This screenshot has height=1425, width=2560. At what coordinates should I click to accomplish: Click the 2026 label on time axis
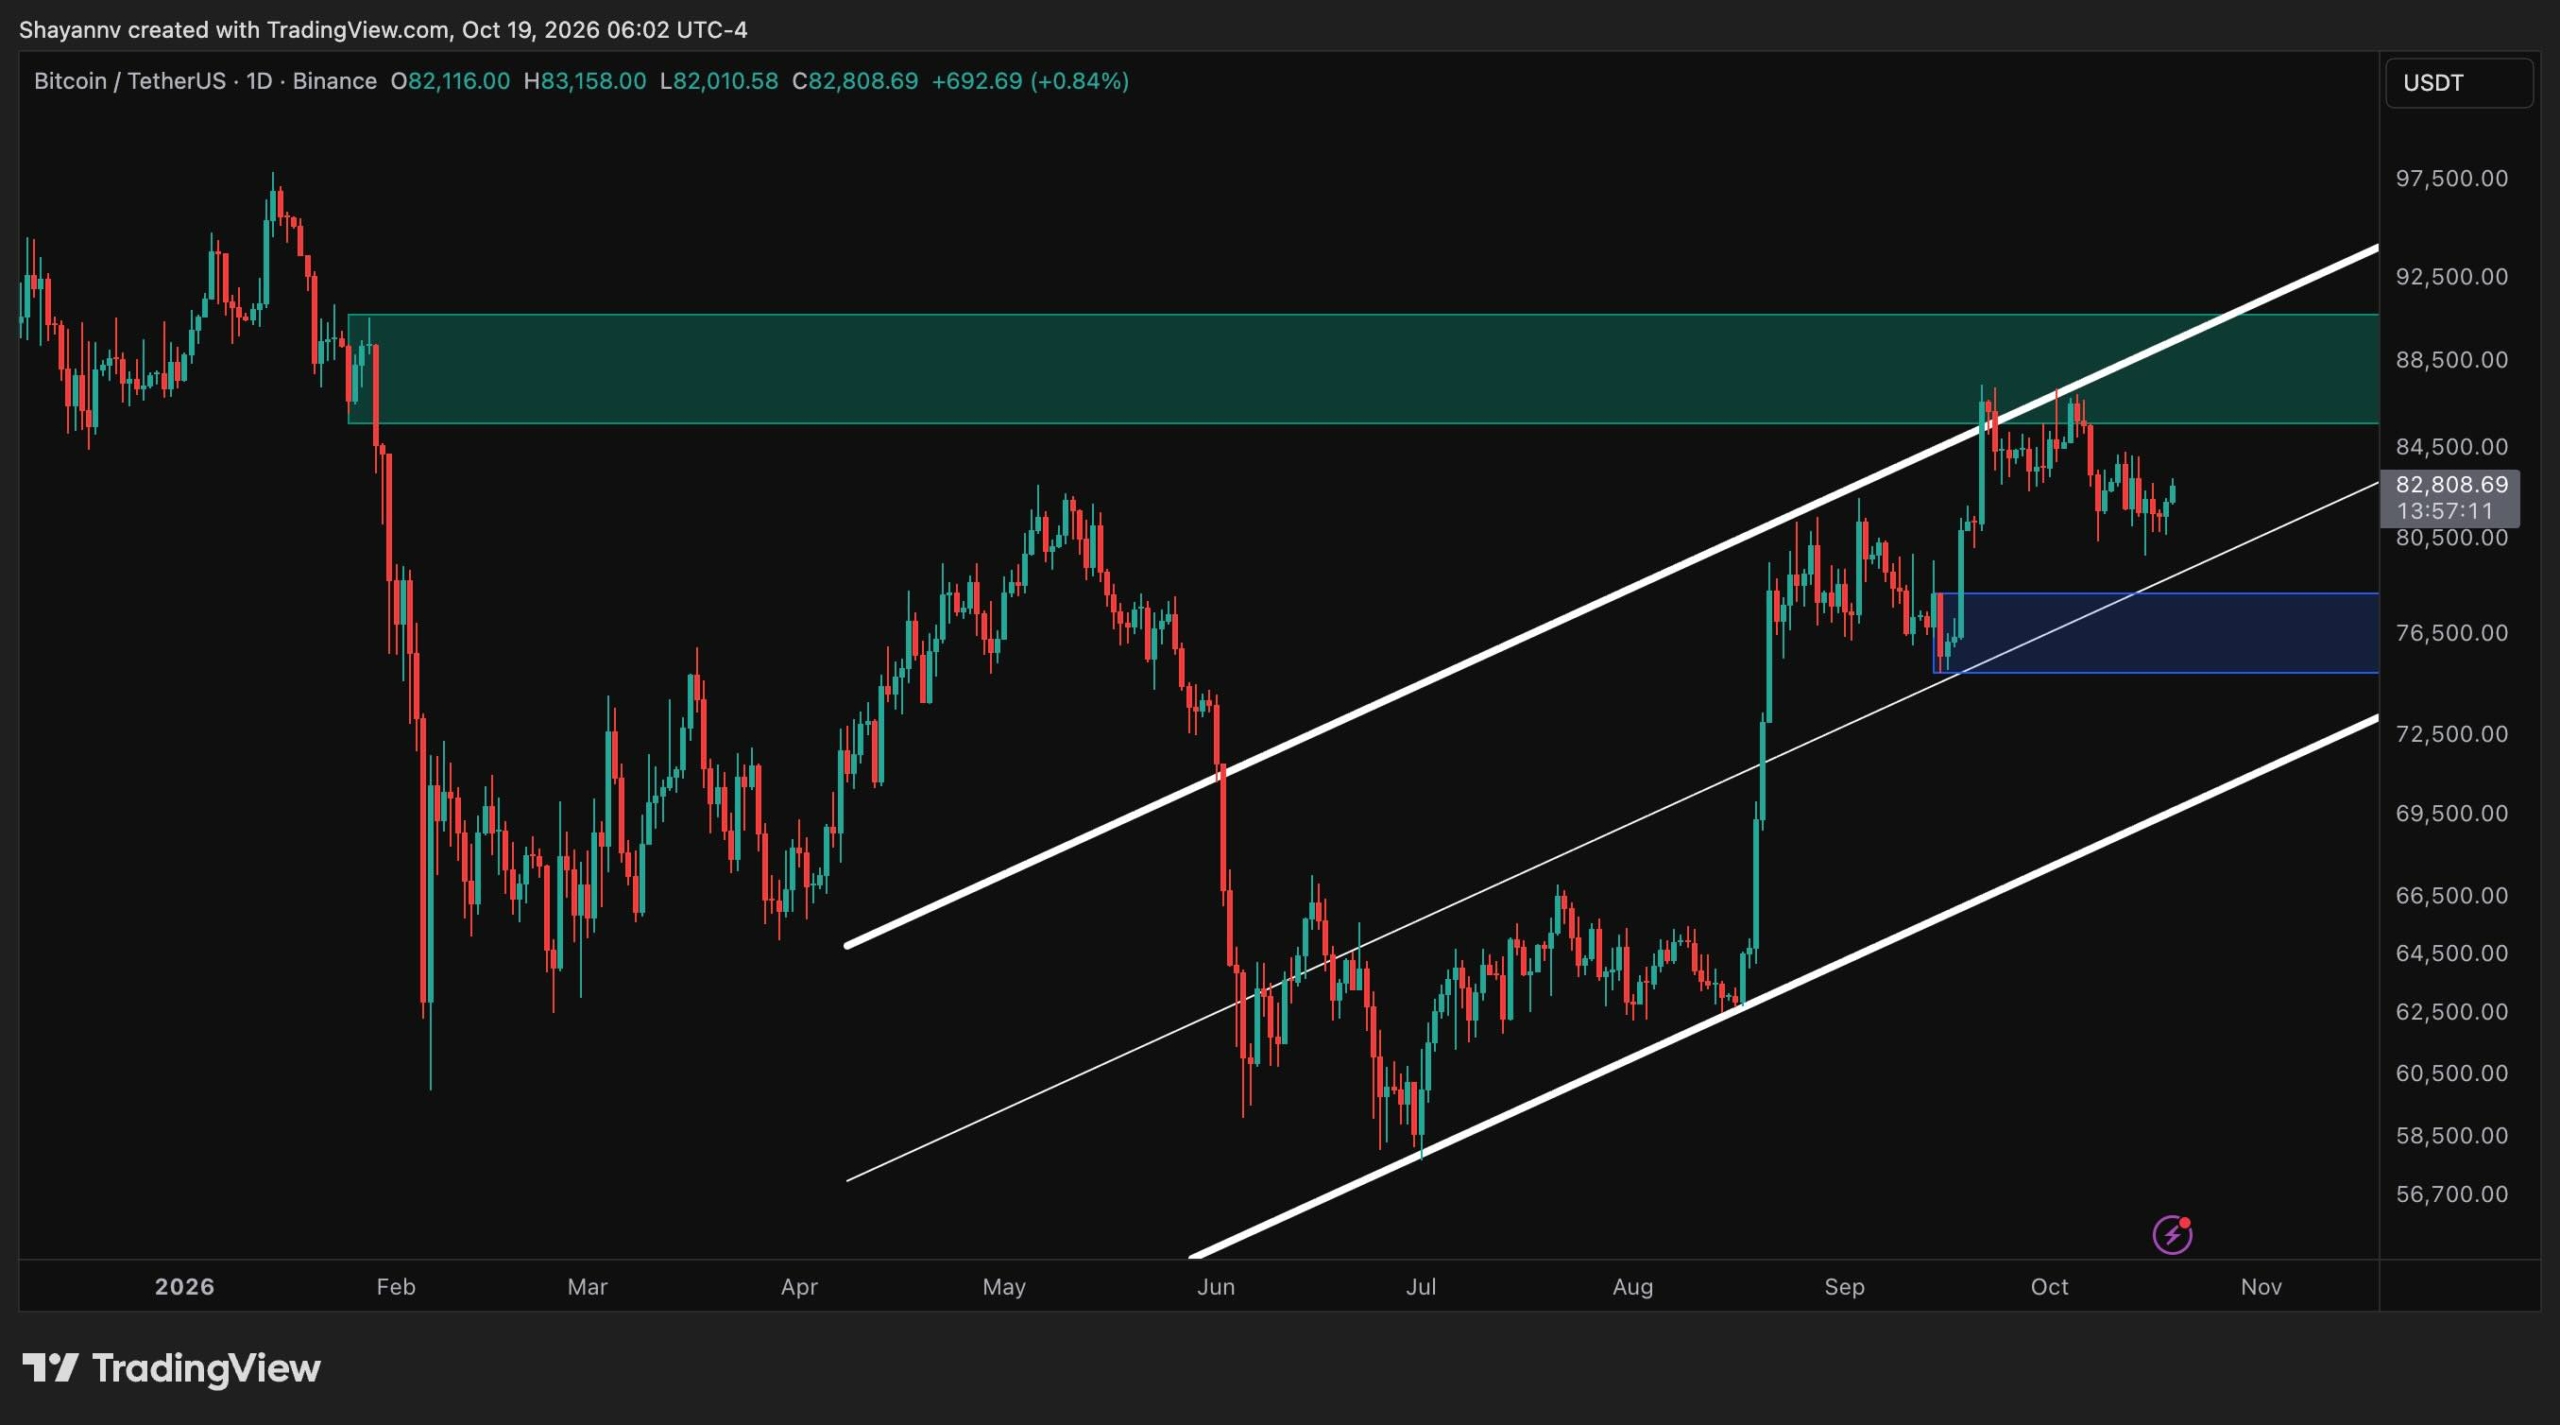[184, 1287]
